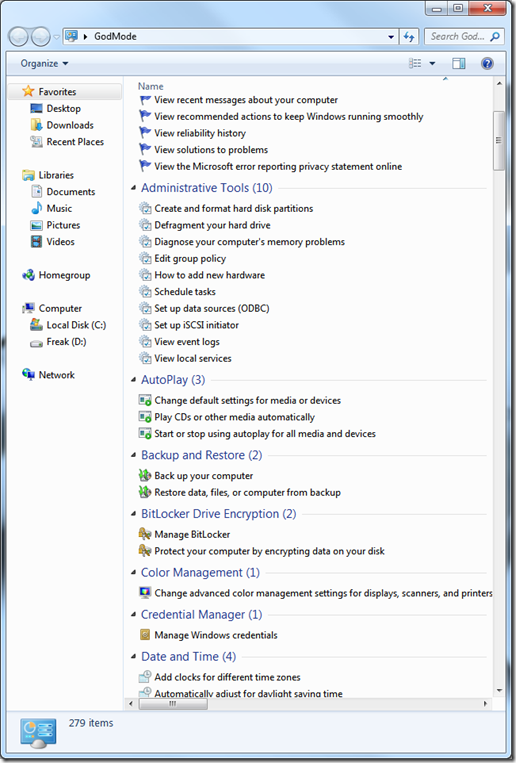Select Documents in the Libraries tree

coord(71,192)
